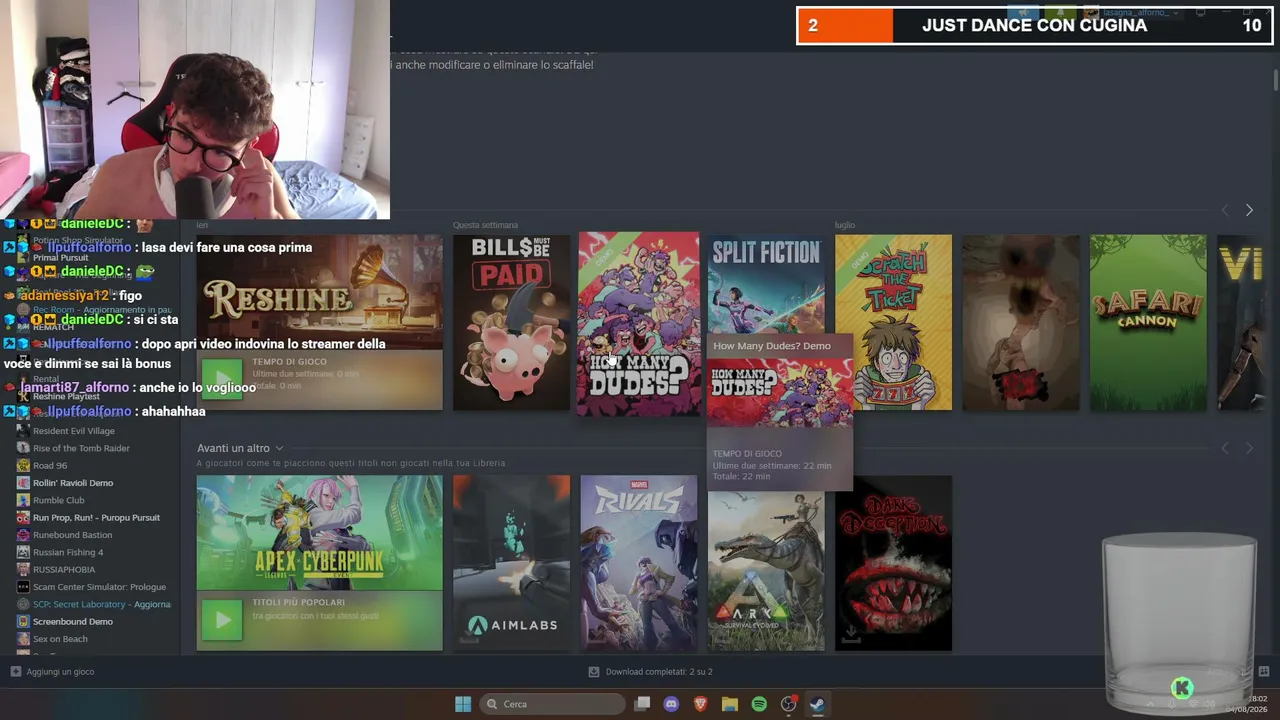
Task: Select the large How Many Dudes? cover
Action: (x=639, y=324)
